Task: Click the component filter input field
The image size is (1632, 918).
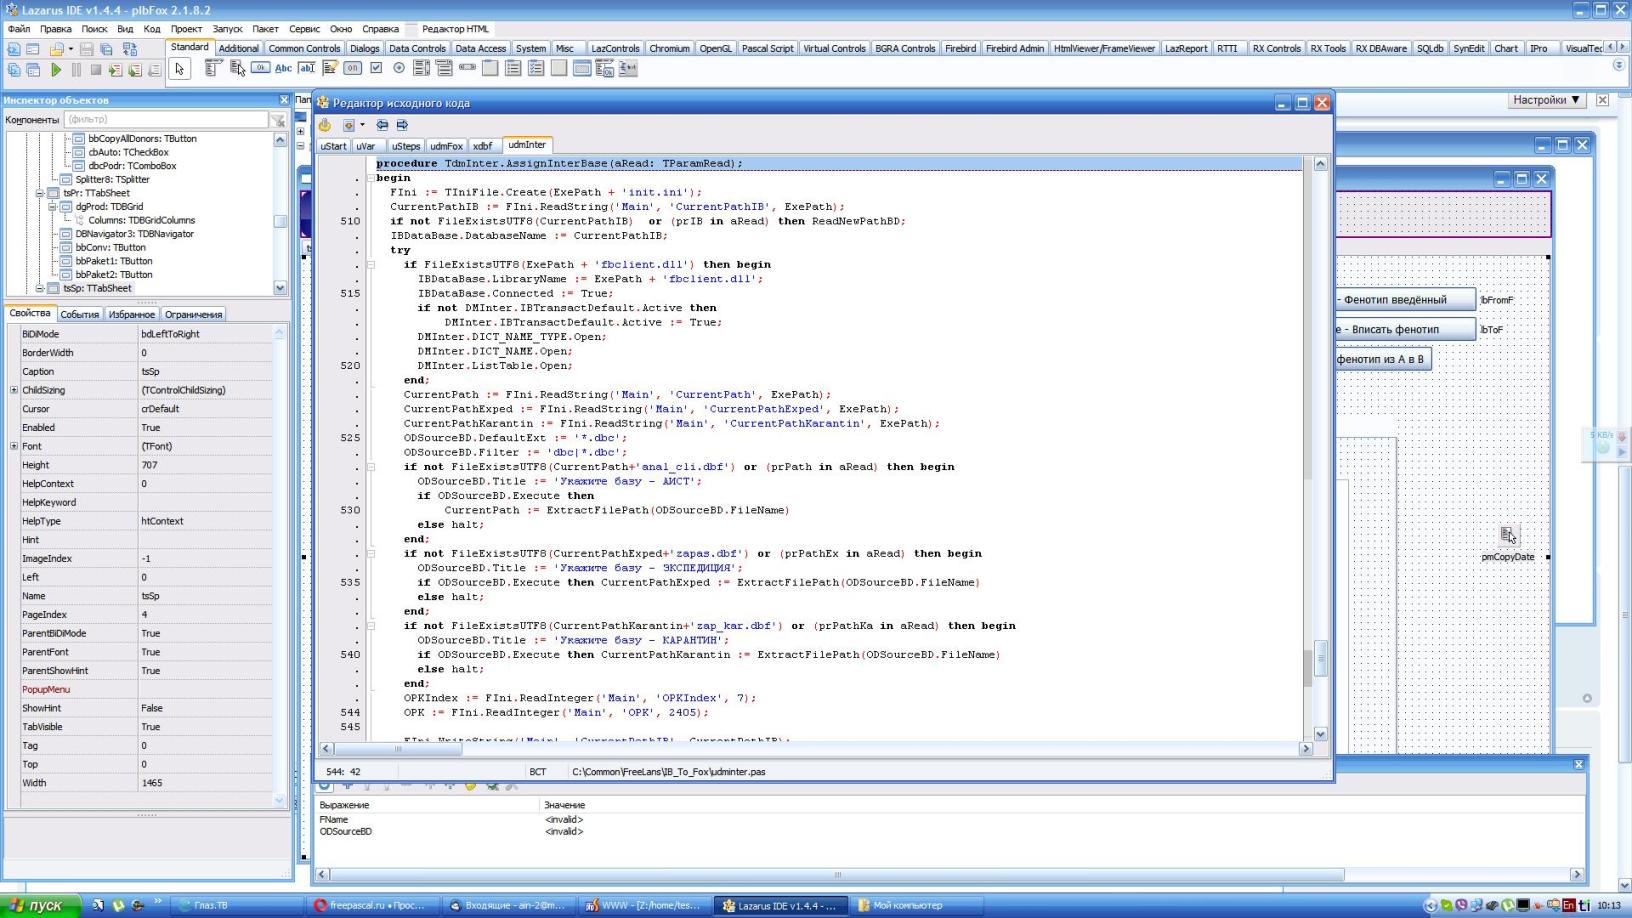Action: (x=166, y=120)
